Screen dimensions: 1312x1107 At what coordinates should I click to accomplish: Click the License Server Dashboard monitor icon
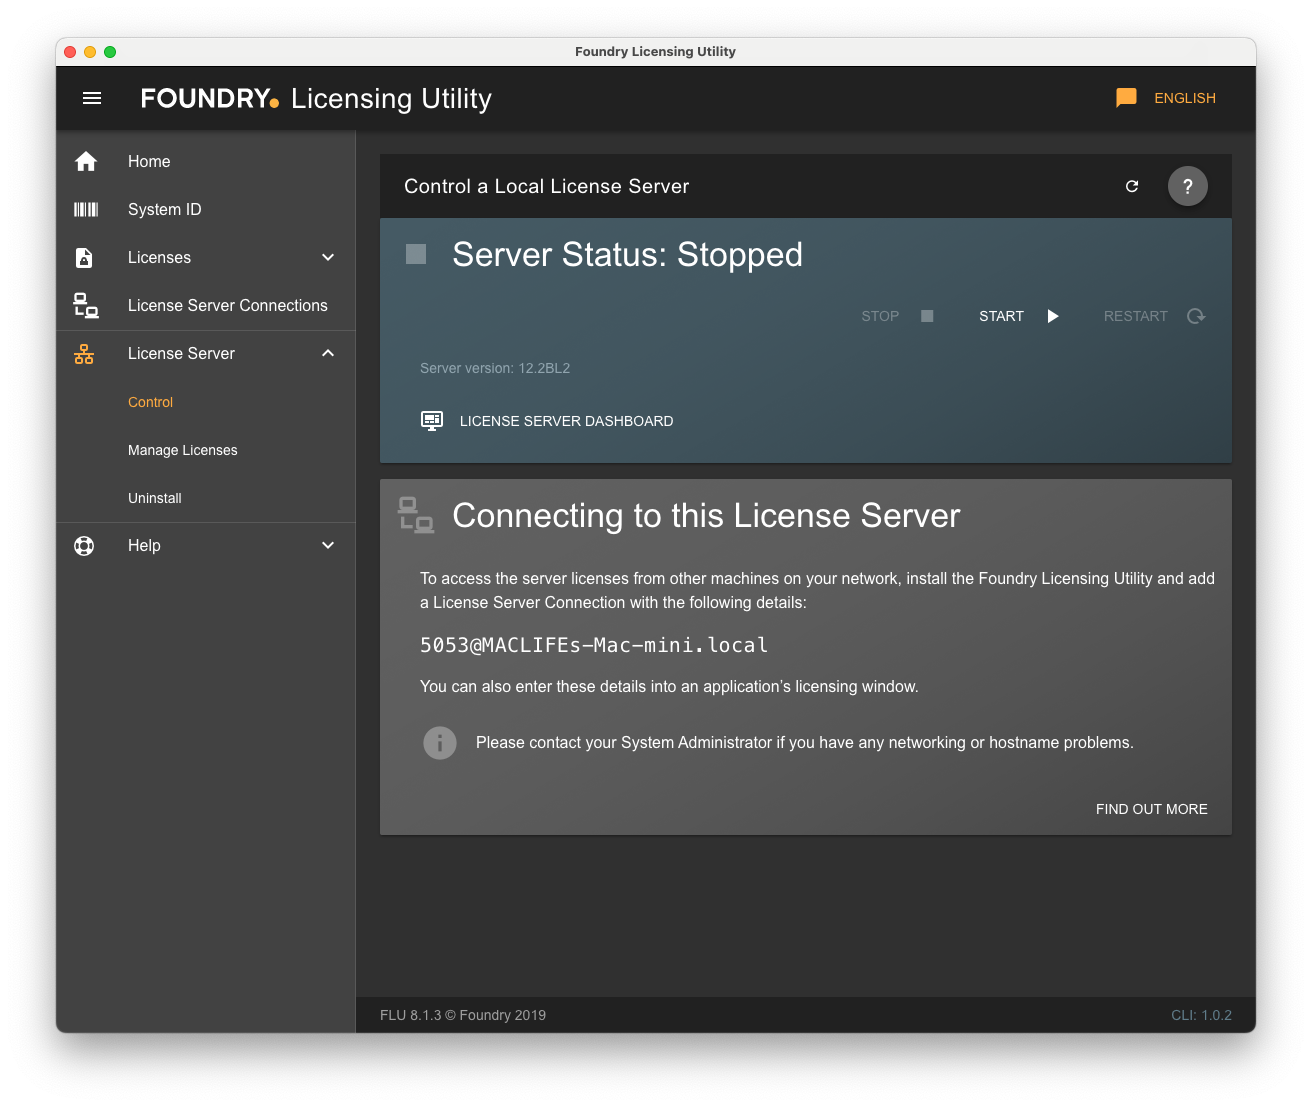(x=432, y=421)
